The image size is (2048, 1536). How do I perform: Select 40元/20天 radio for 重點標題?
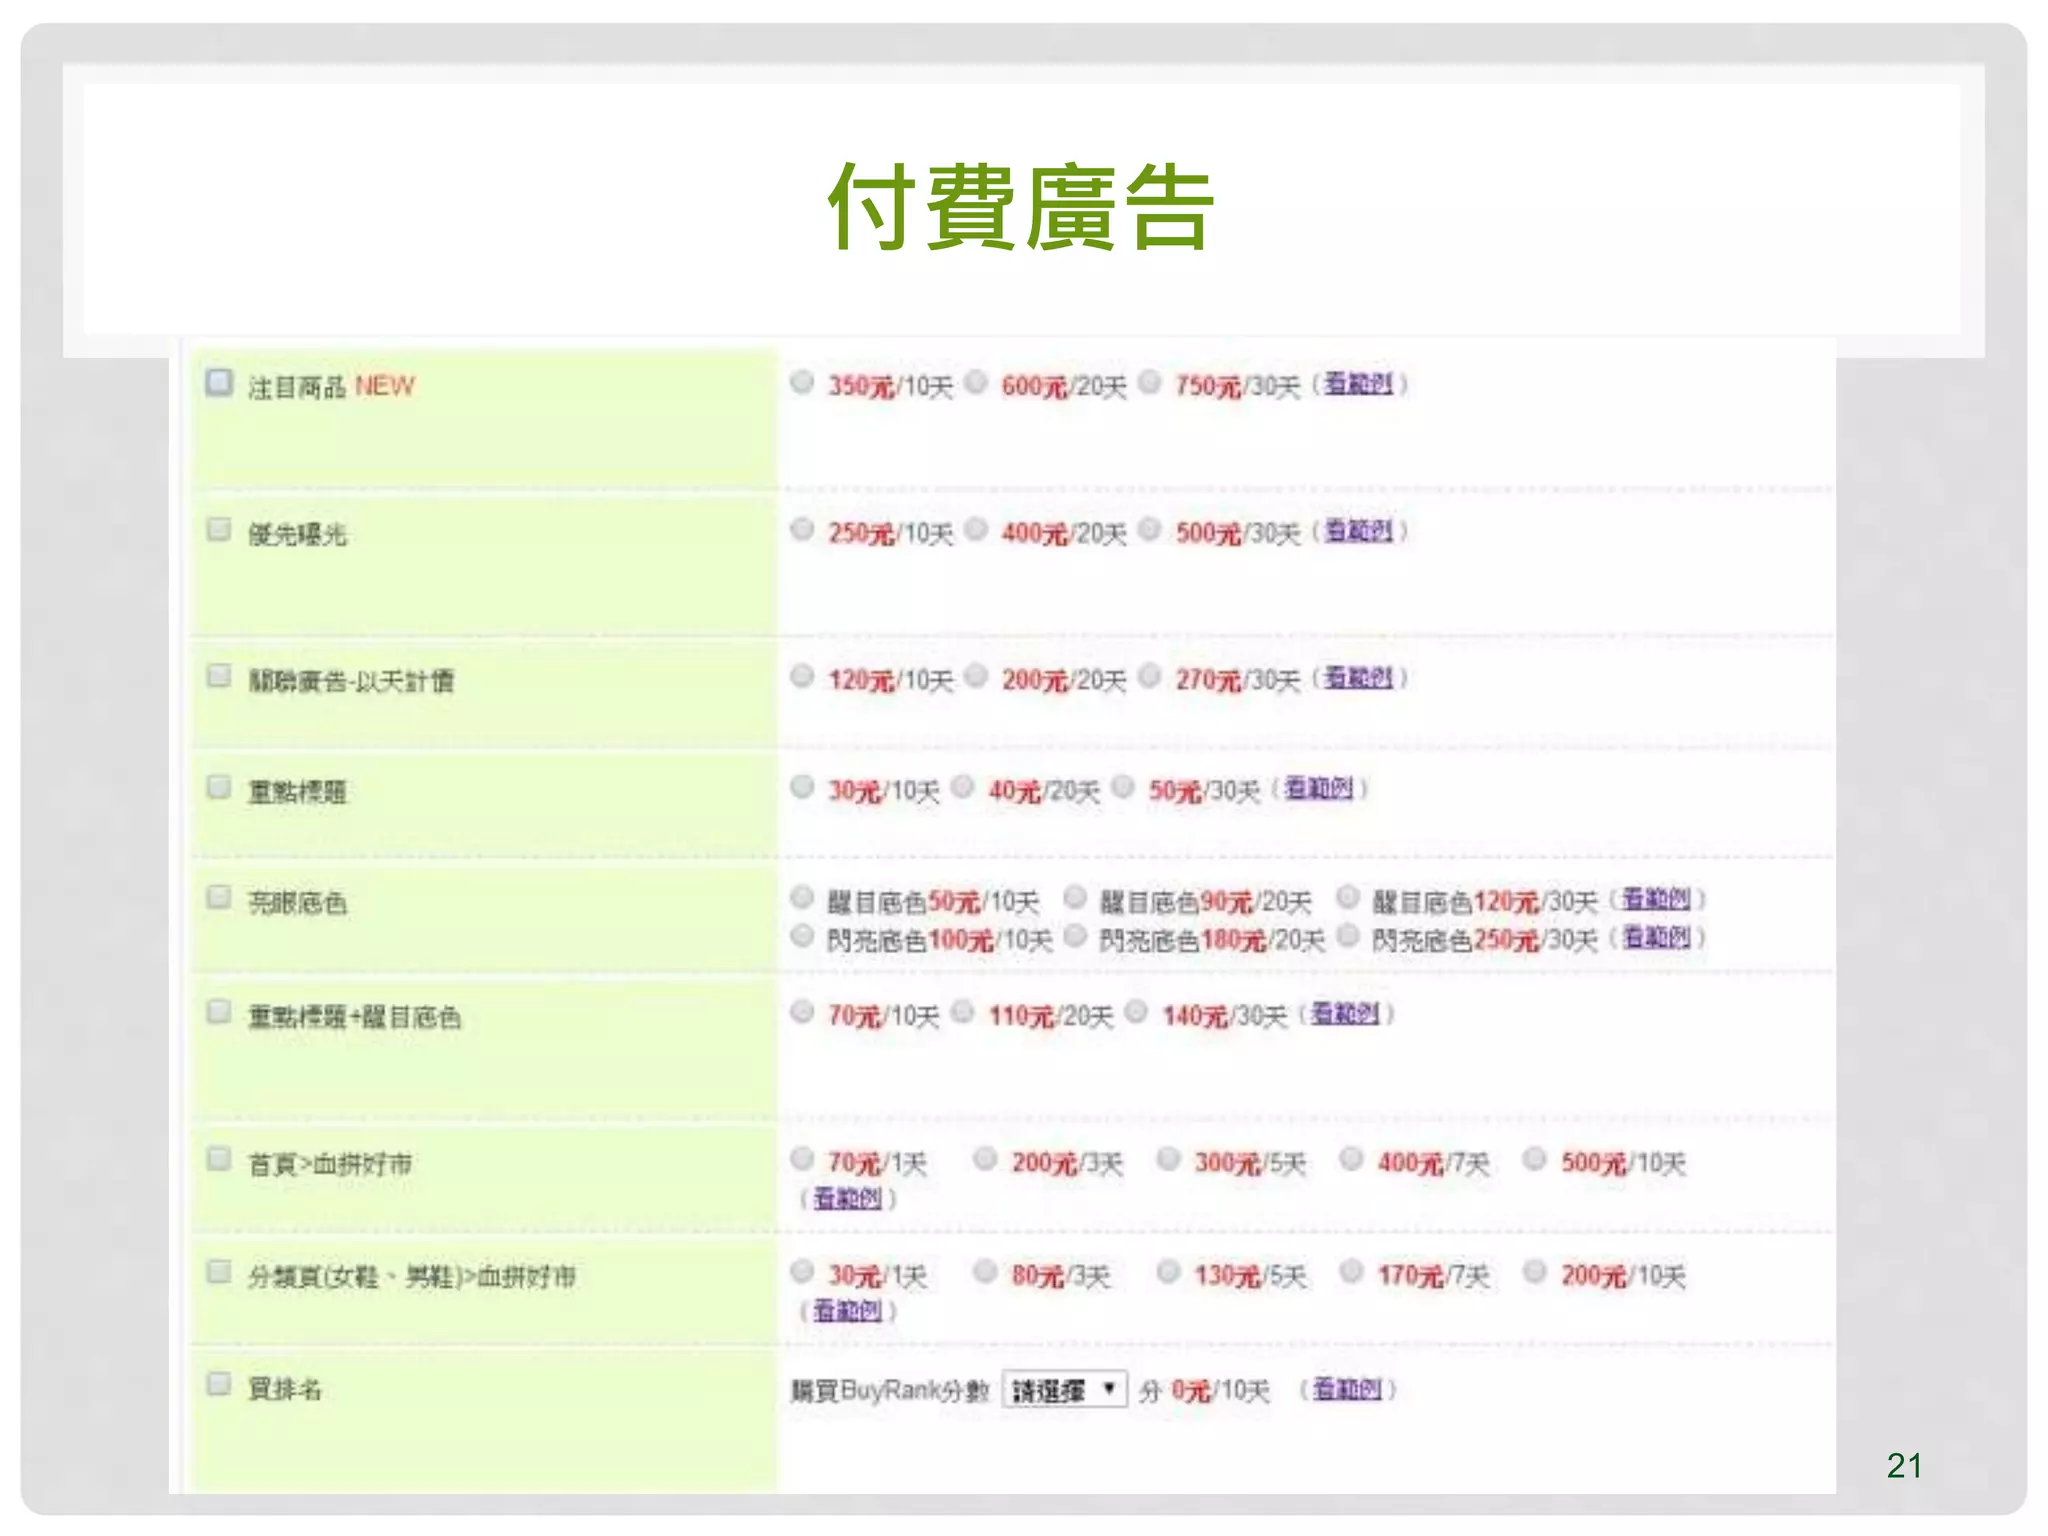962,788
